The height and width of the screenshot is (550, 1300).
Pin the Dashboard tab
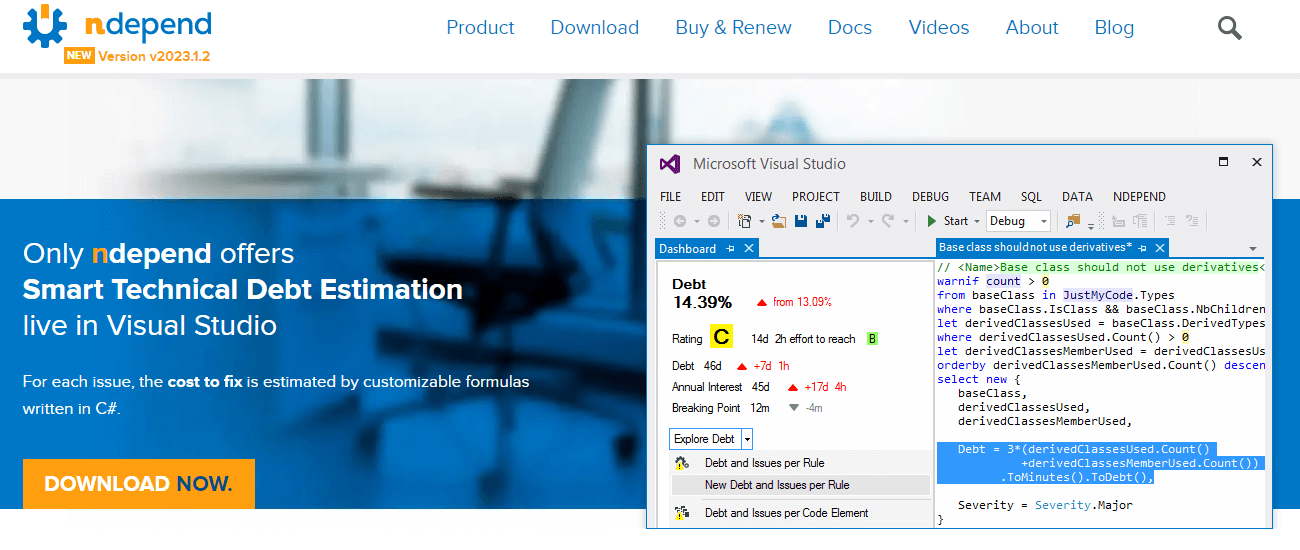[x=730, y=249]
